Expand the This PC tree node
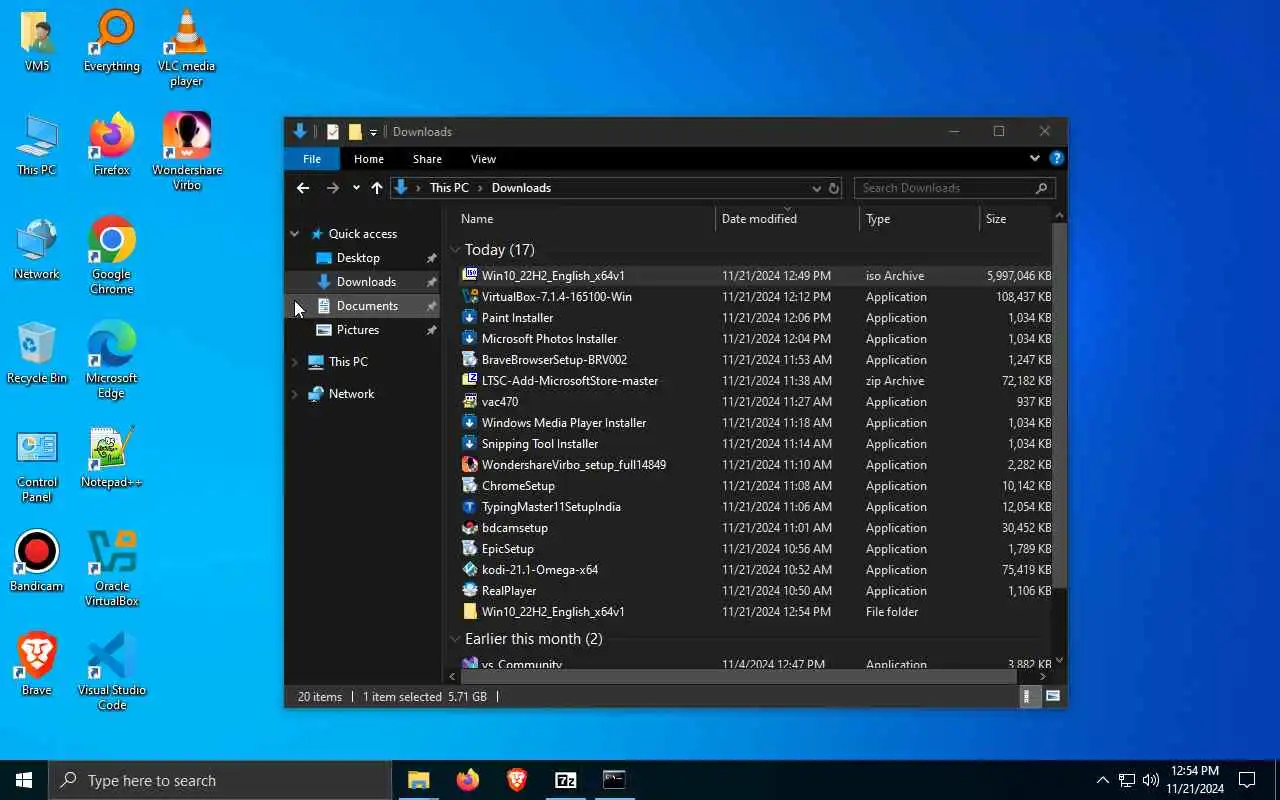Screen dimensions: 1280x800 295,362
